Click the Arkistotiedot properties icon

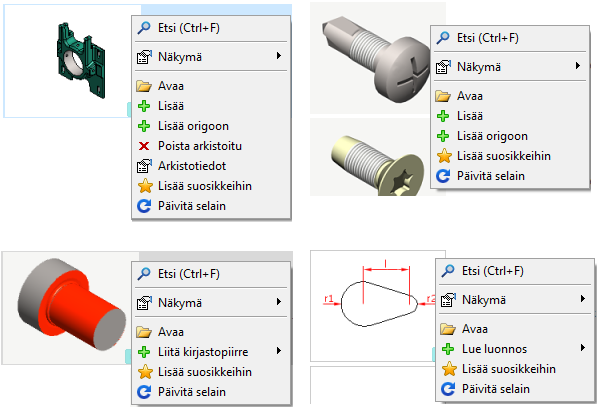pos(142,166)
